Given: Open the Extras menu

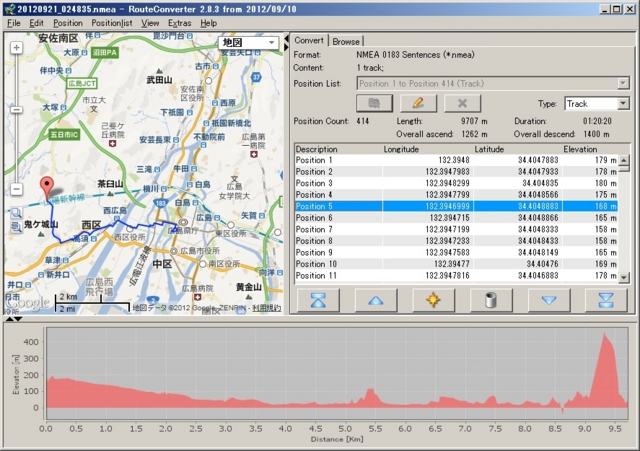Looking at the screenshot, I should coord(179,23).
